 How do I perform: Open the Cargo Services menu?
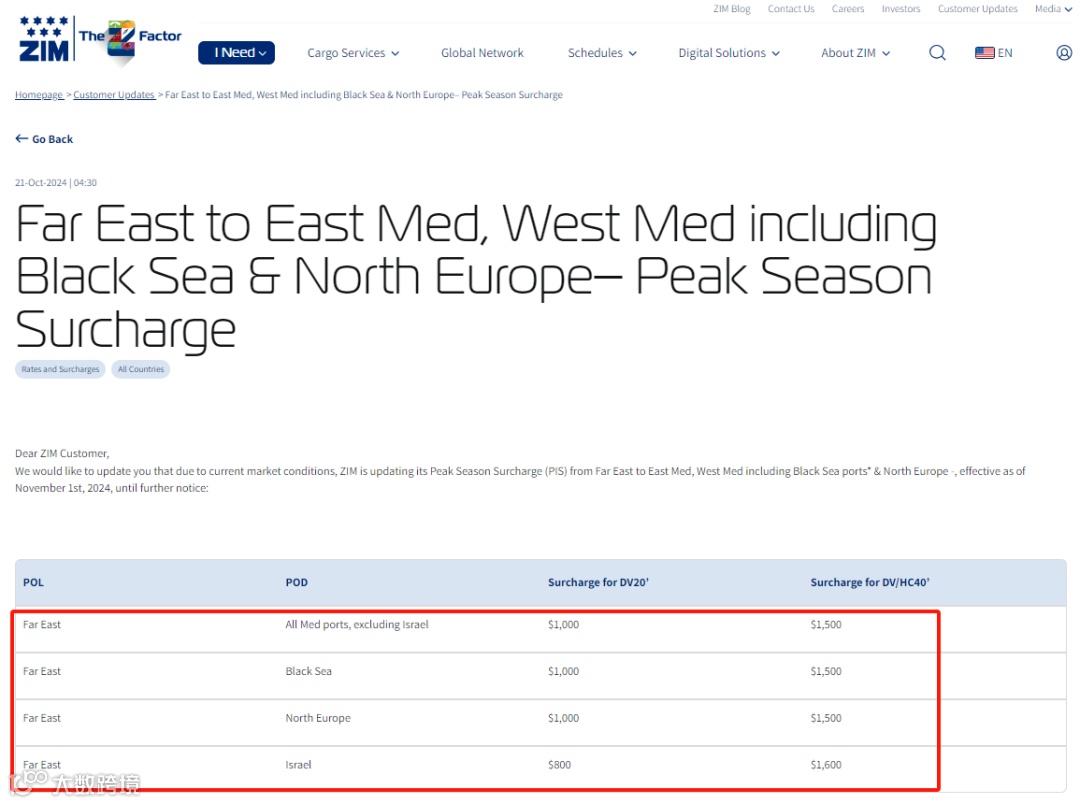(353, 53)
